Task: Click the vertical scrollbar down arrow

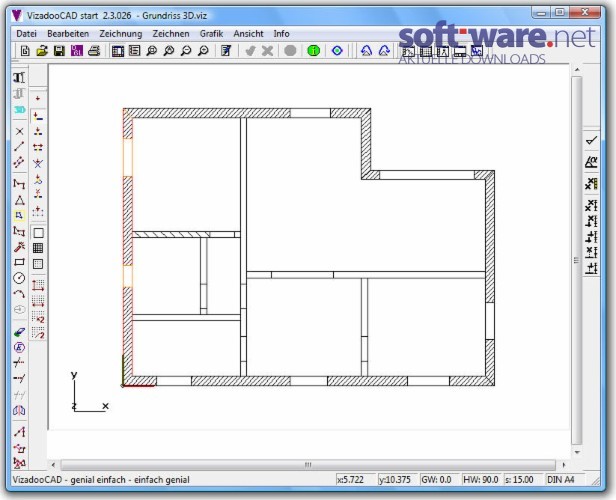Action: click(577, 452)
